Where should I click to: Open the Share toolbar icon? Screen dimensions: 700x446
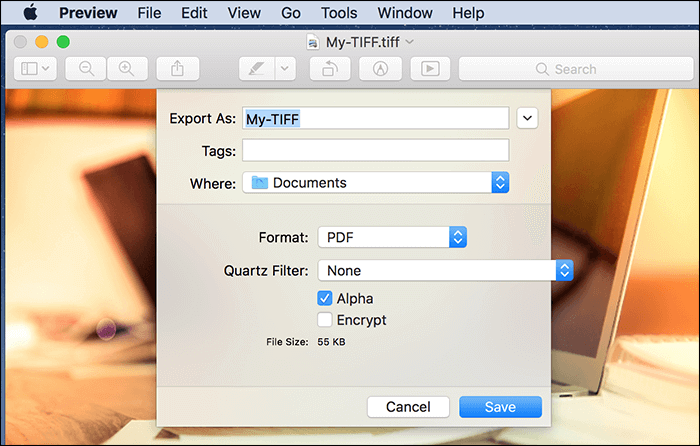[x=178, y=69]
